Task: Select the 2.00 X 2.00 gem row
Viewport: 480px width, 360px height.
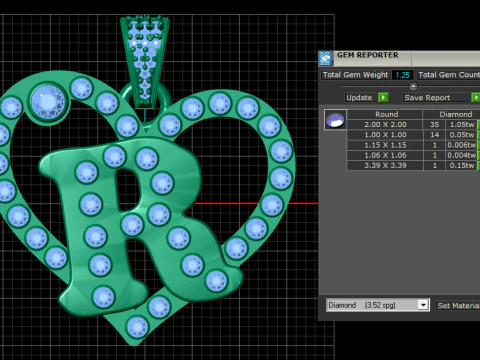Action: (x=412, y=125)
